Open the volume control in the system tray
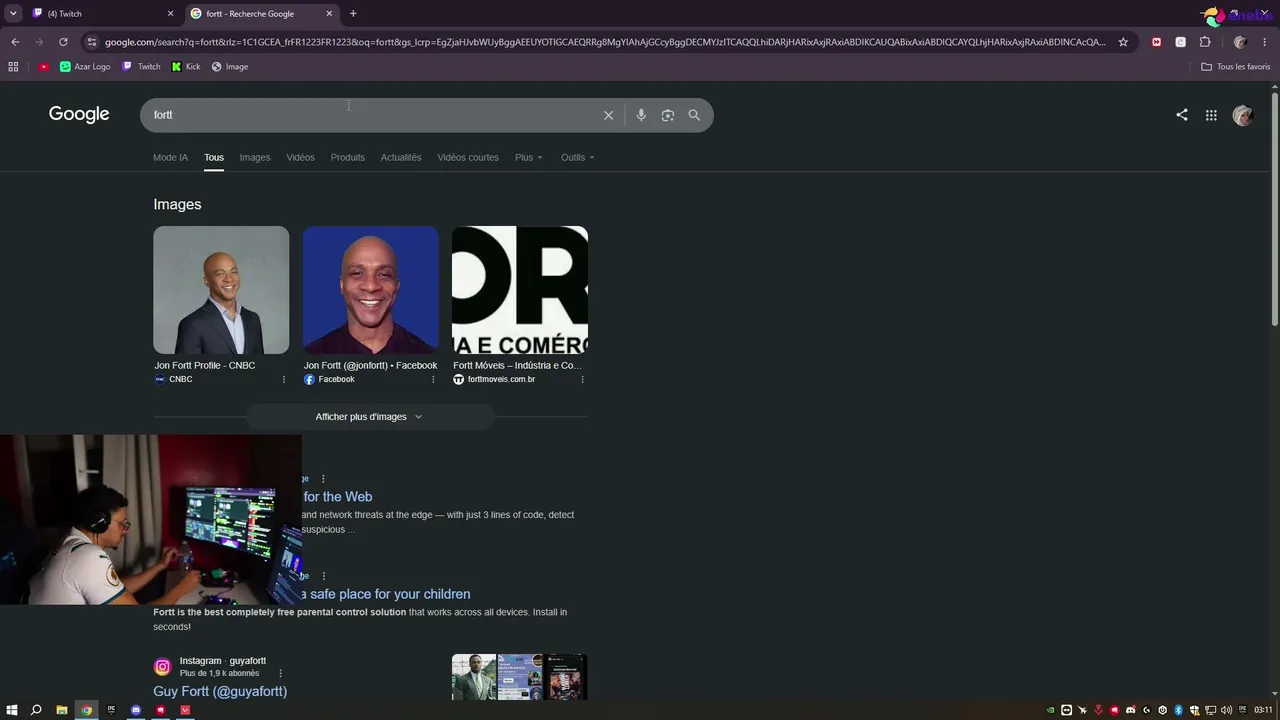Viewport: 1280px width, 720px height. coord(1227,710)
